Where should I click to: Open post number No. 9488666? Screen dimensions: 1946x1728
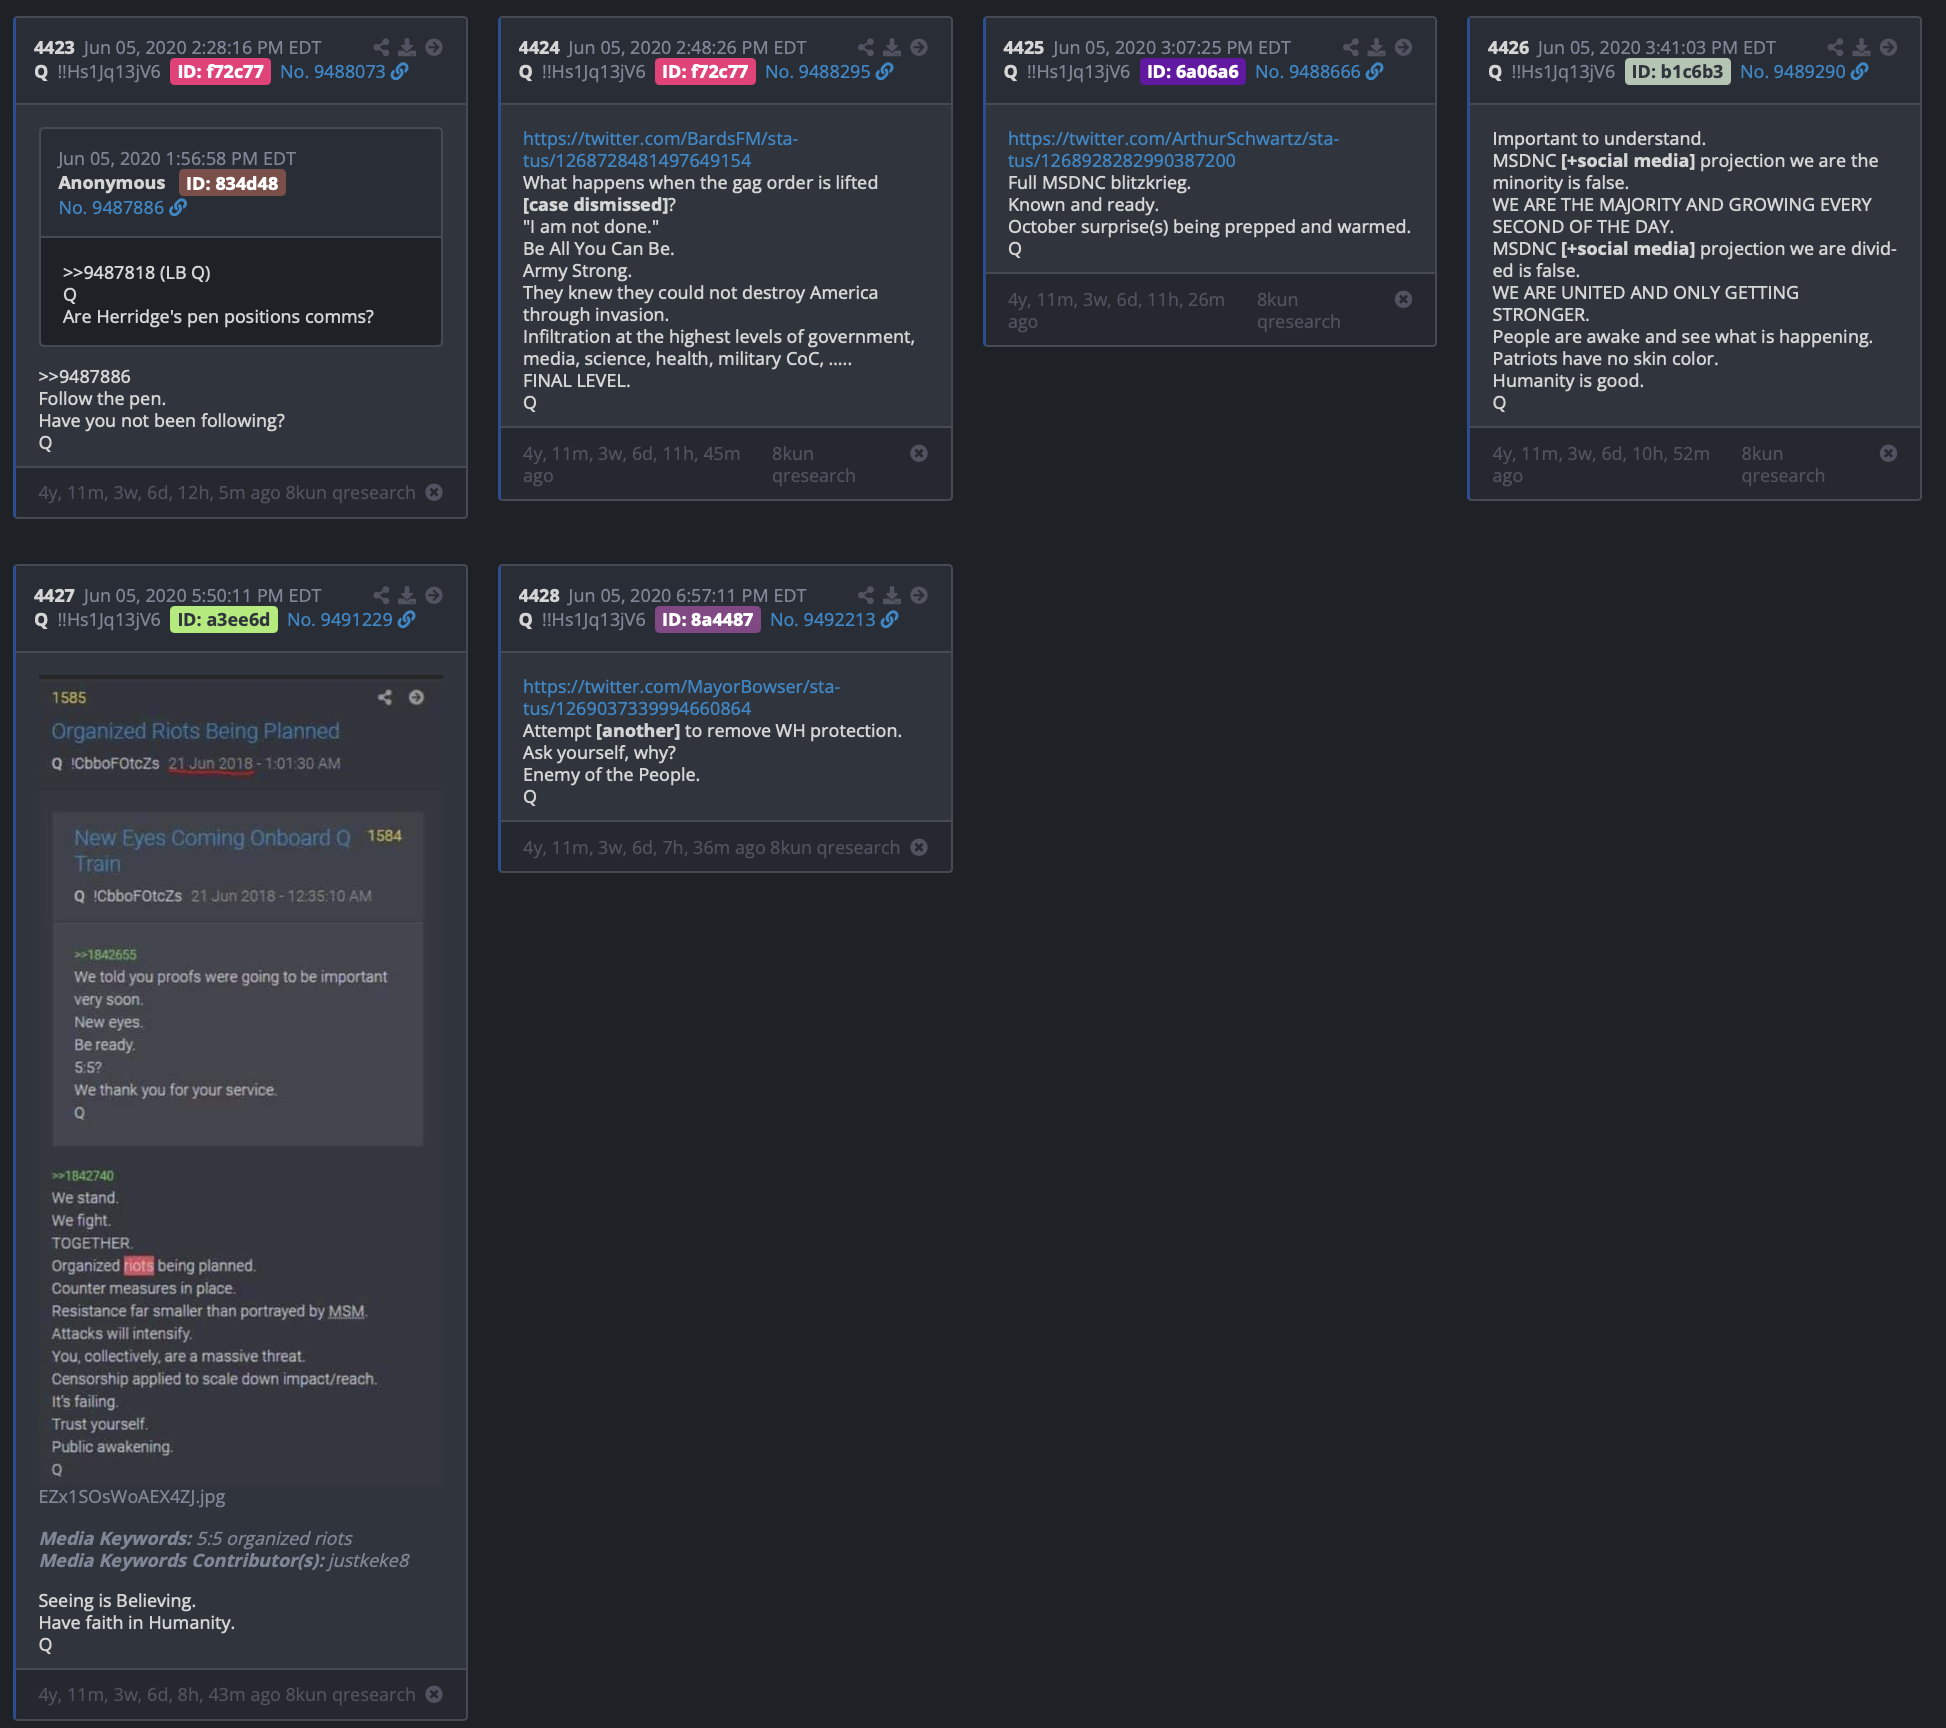click(1308, 71)
